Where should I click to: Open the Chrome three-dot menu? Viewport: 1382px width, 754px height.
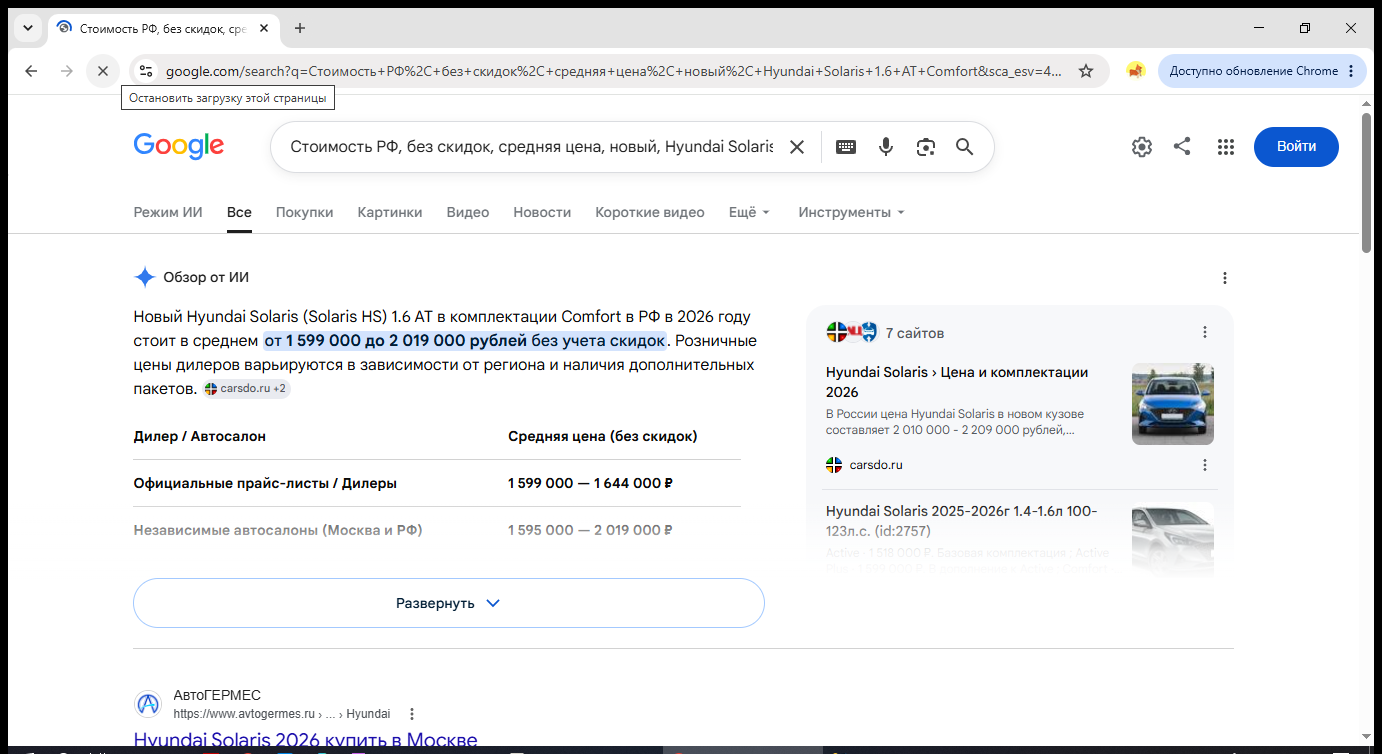click(1351, 71)
